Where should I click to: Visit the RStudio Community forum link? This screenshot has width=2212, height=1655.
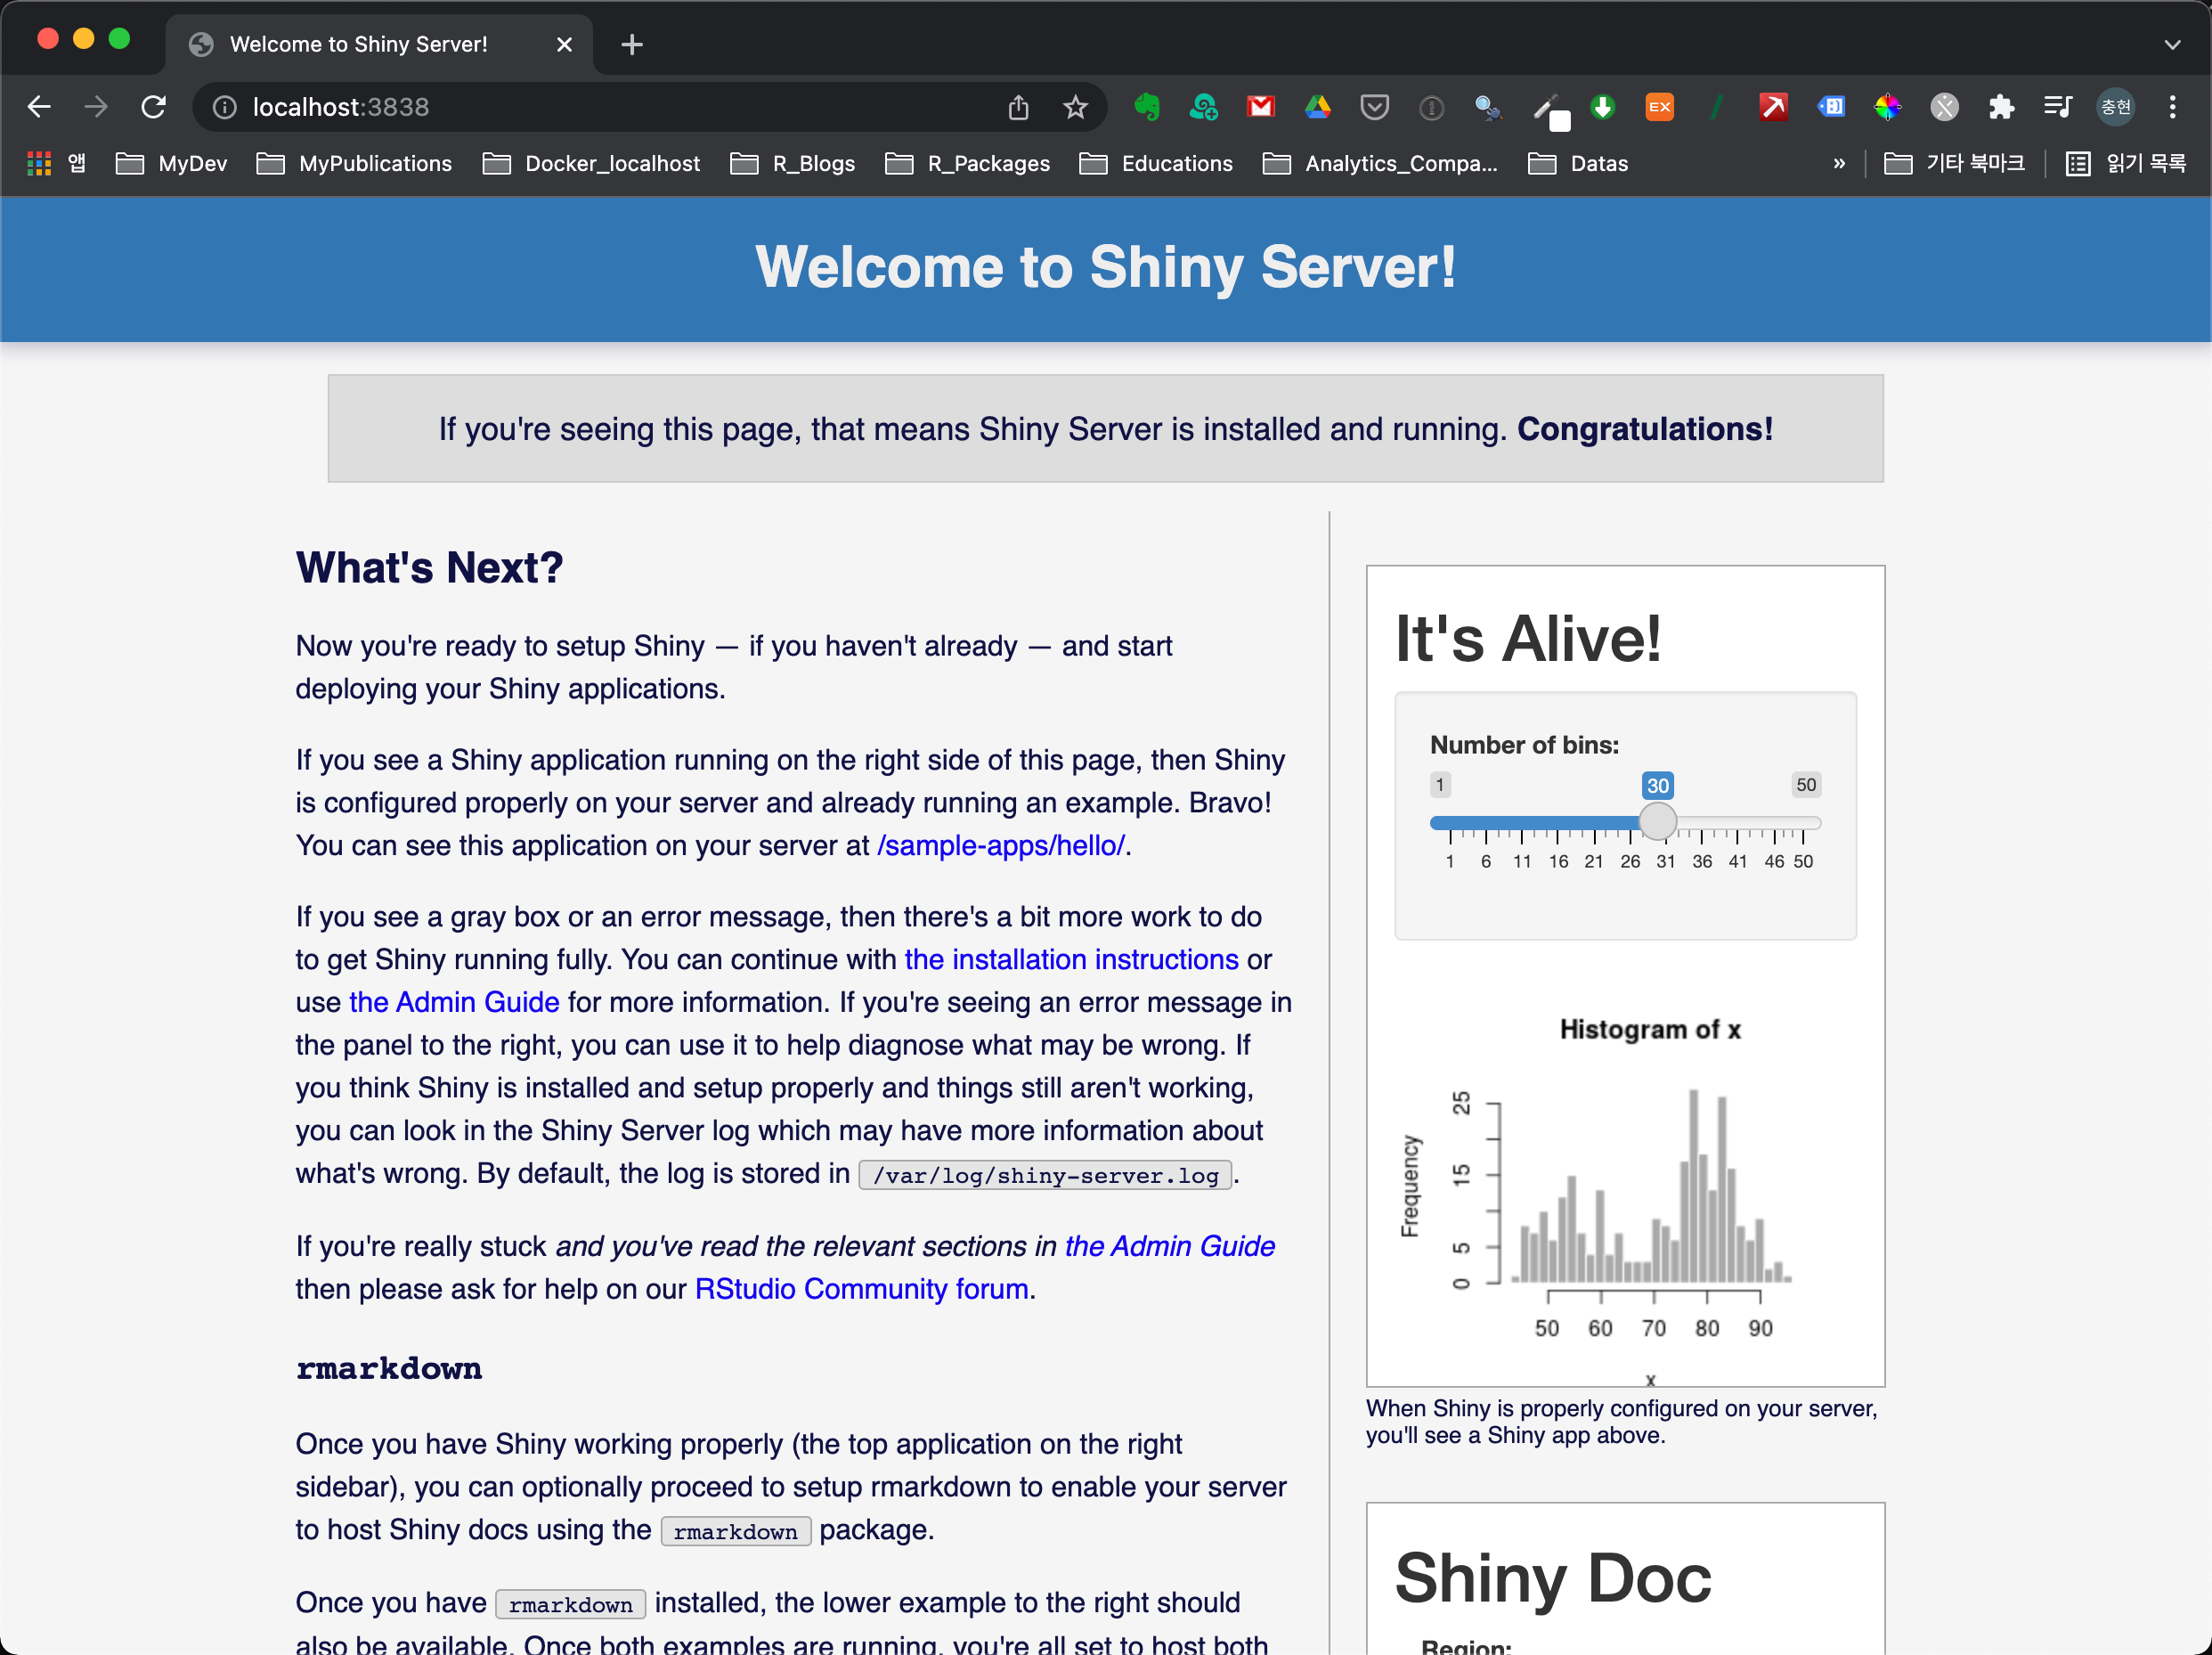862,1290
